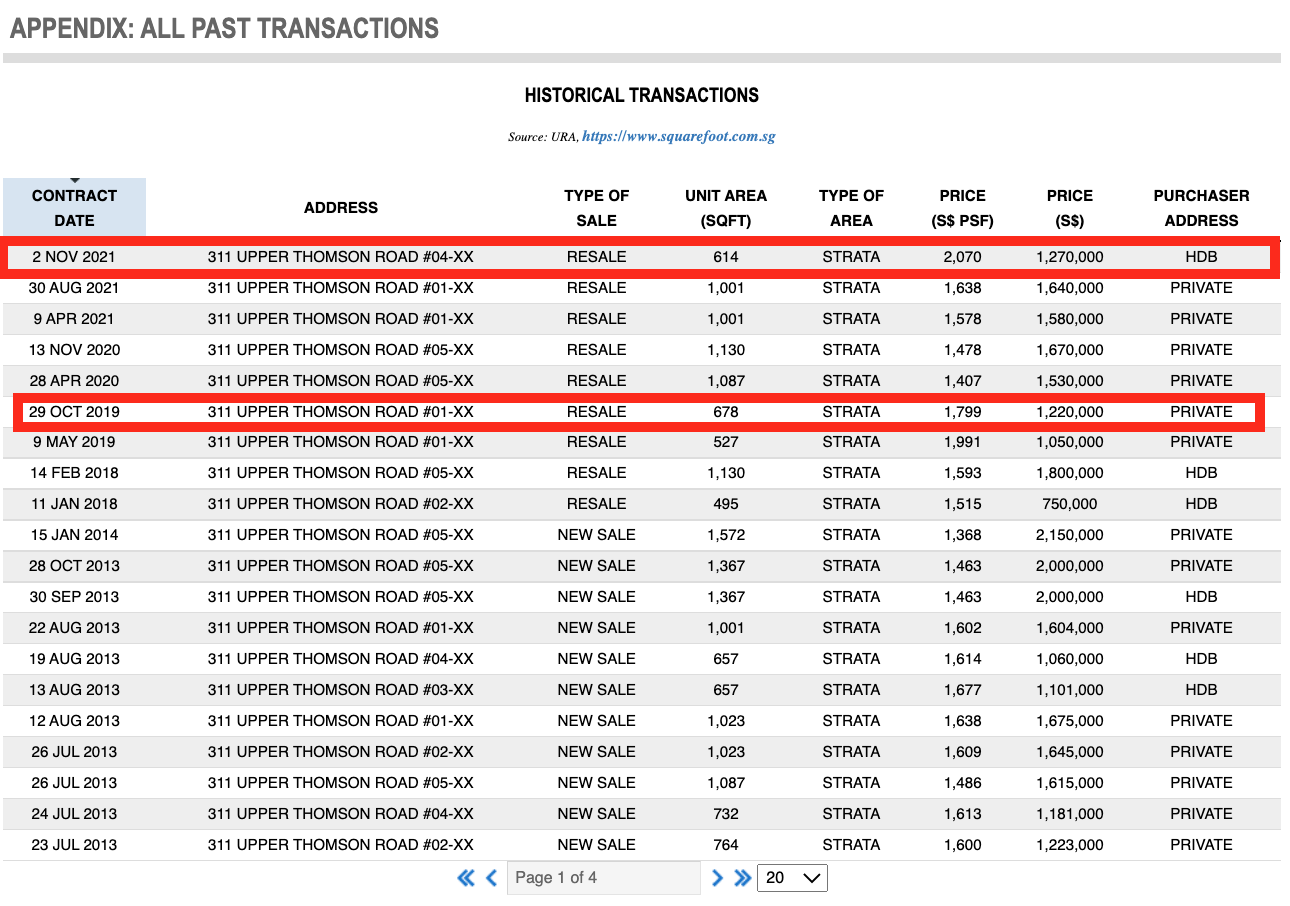Select the 28 OCT 2013 date cell
1290x906 pixels.
74,566
